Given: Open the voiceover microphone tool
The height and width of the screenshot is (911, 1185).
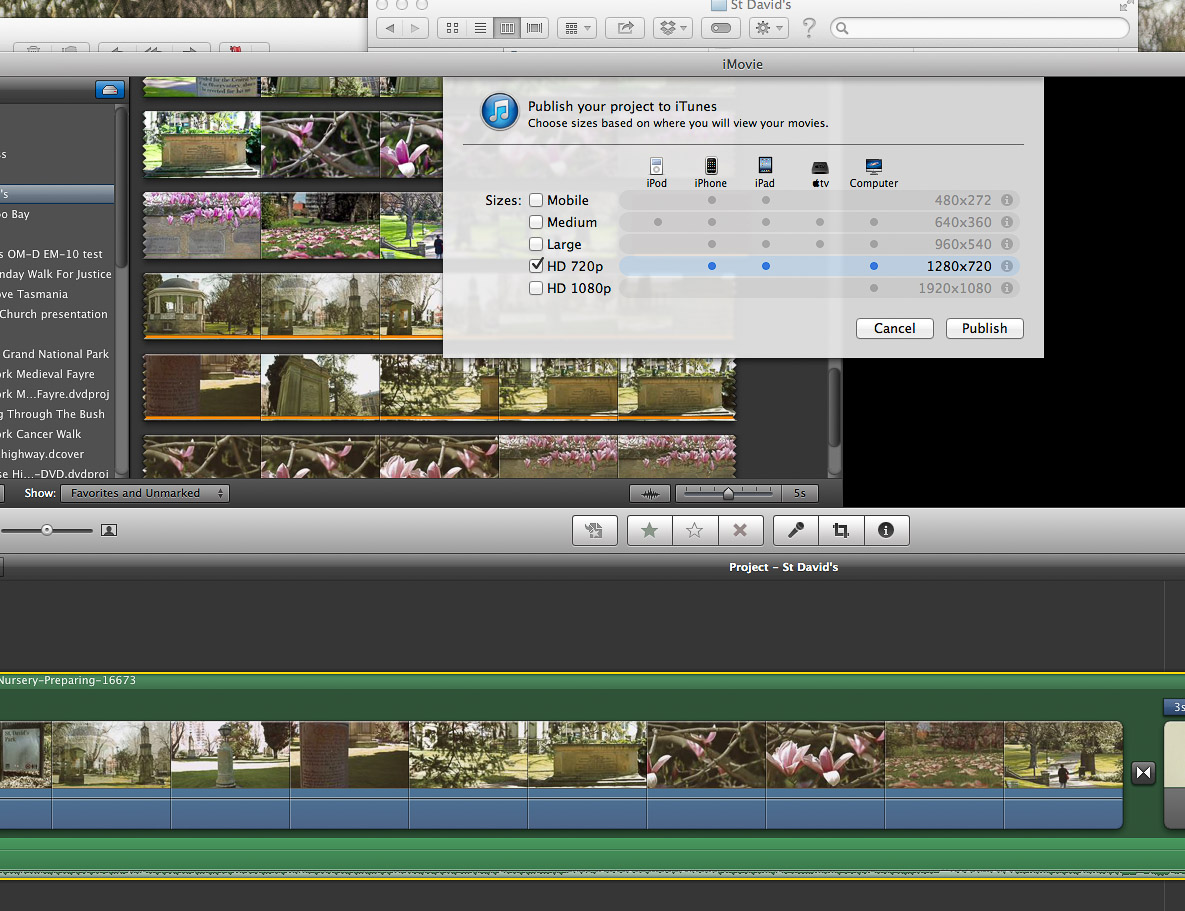Looking at the screenshot, I should click(796, 531).
